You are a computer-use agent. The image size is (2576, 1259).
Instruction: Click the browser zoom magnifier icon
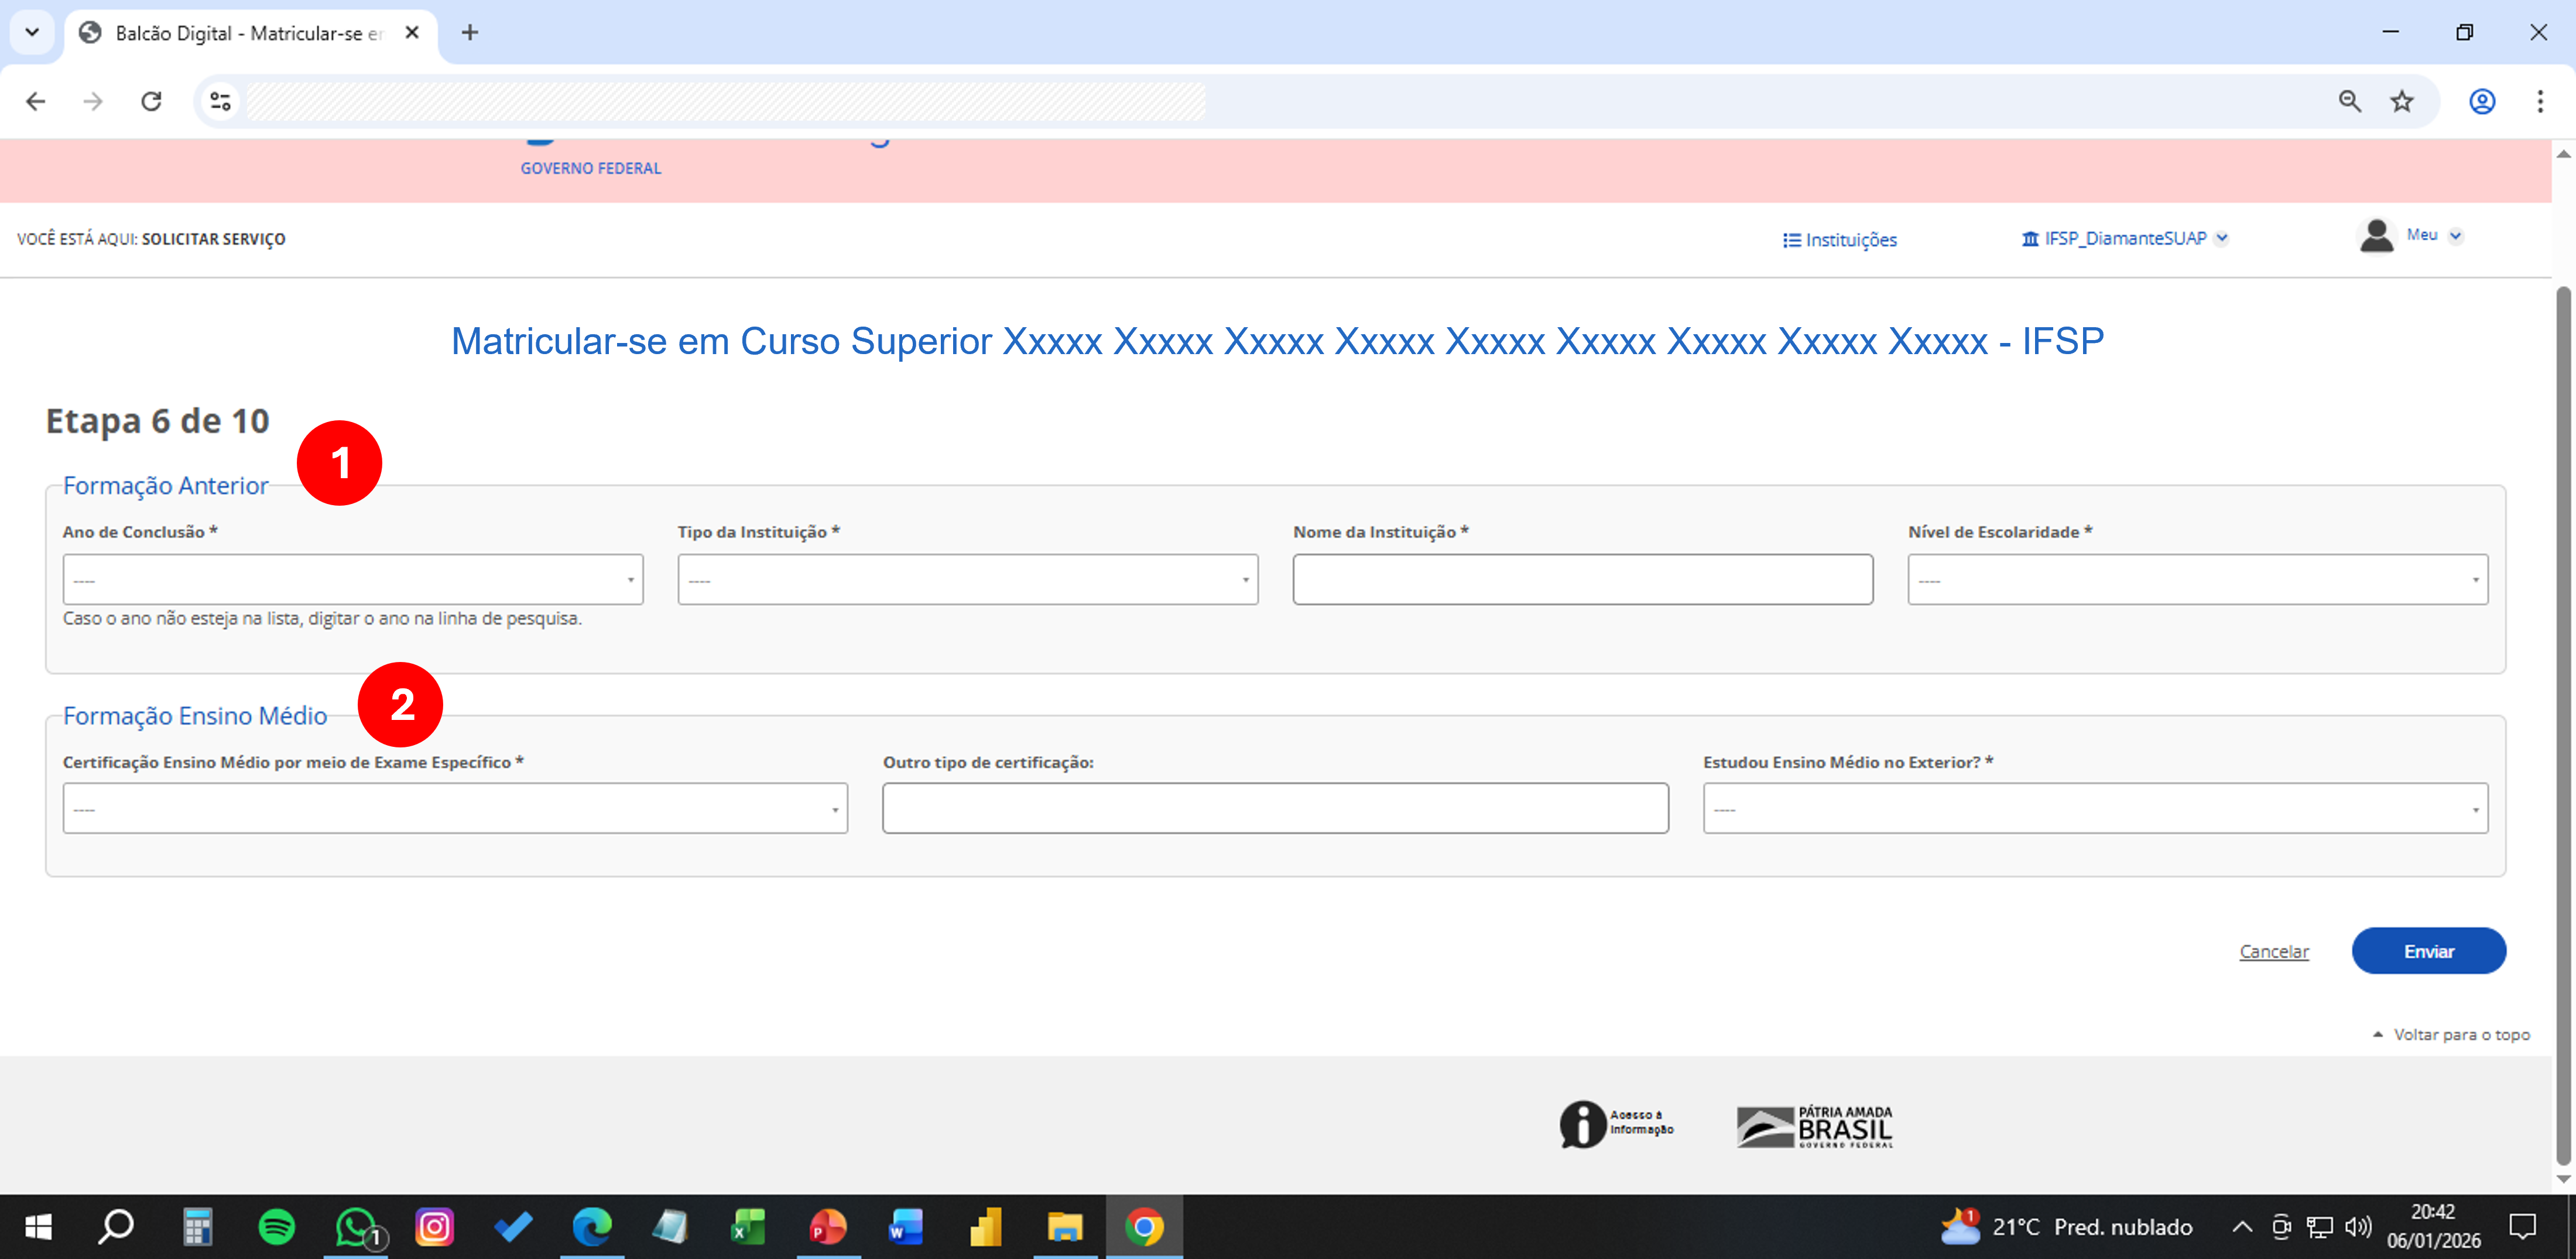click(x=2350, y=101)
